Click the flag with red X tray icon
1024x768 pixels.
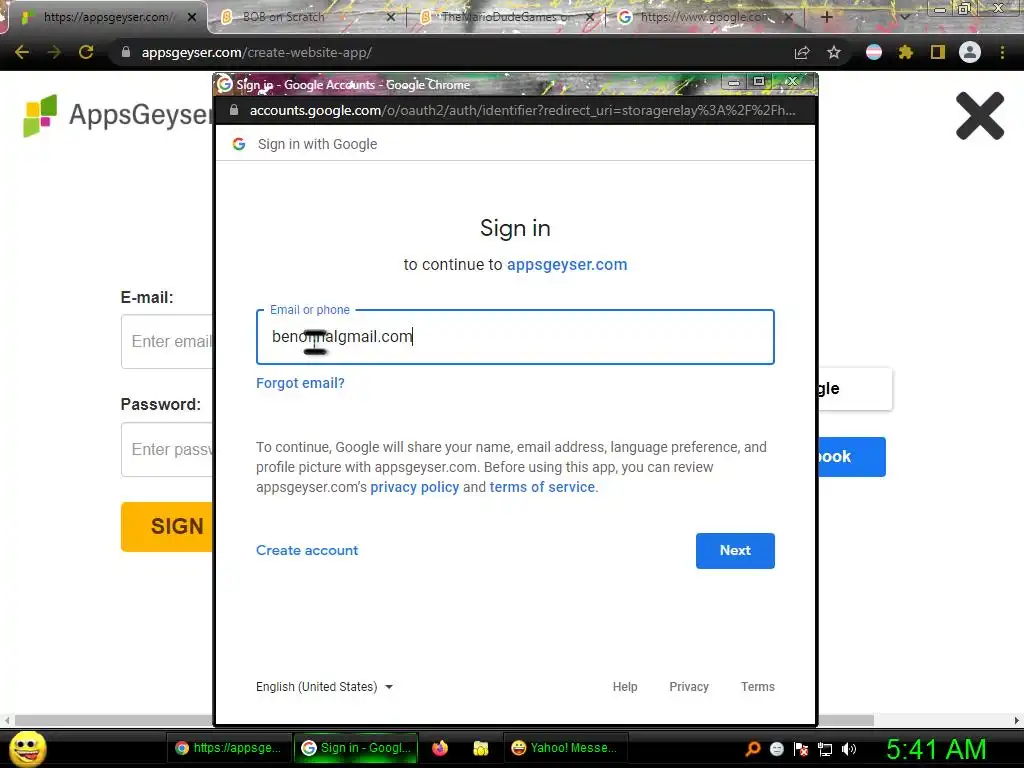coord(801,749)
